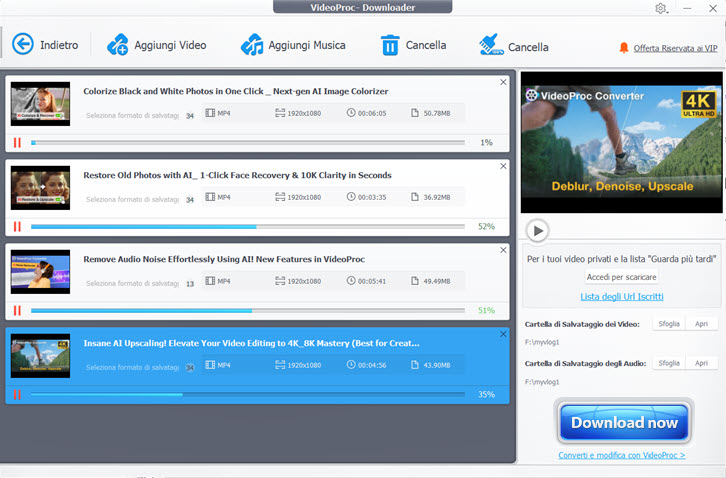Pause the Restore Old Photos download
Viewport: 726px width, 478px height.
[x=17, y=226]
